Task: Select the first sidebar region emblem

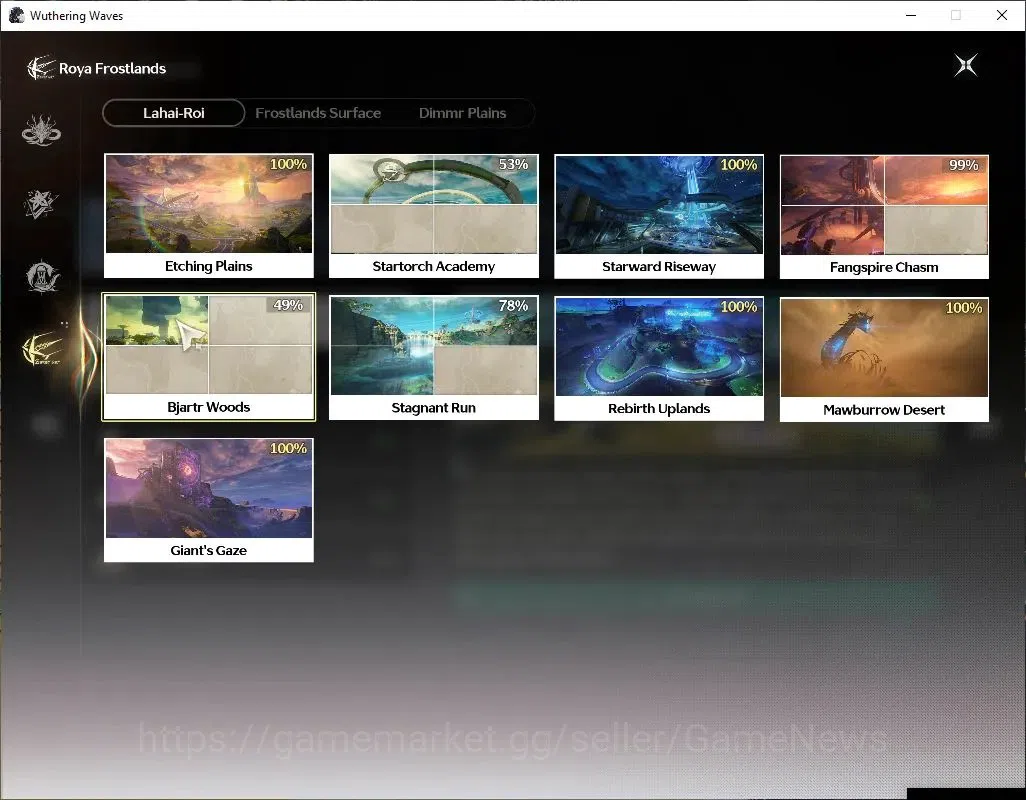Action: click(41, 130)
